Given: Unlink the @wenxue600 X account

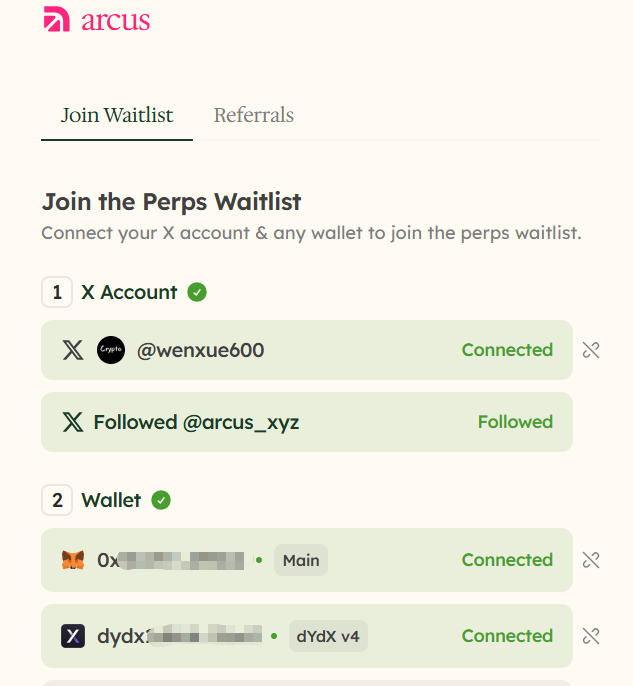Looking at the screenshot, I should pos(591,350).
